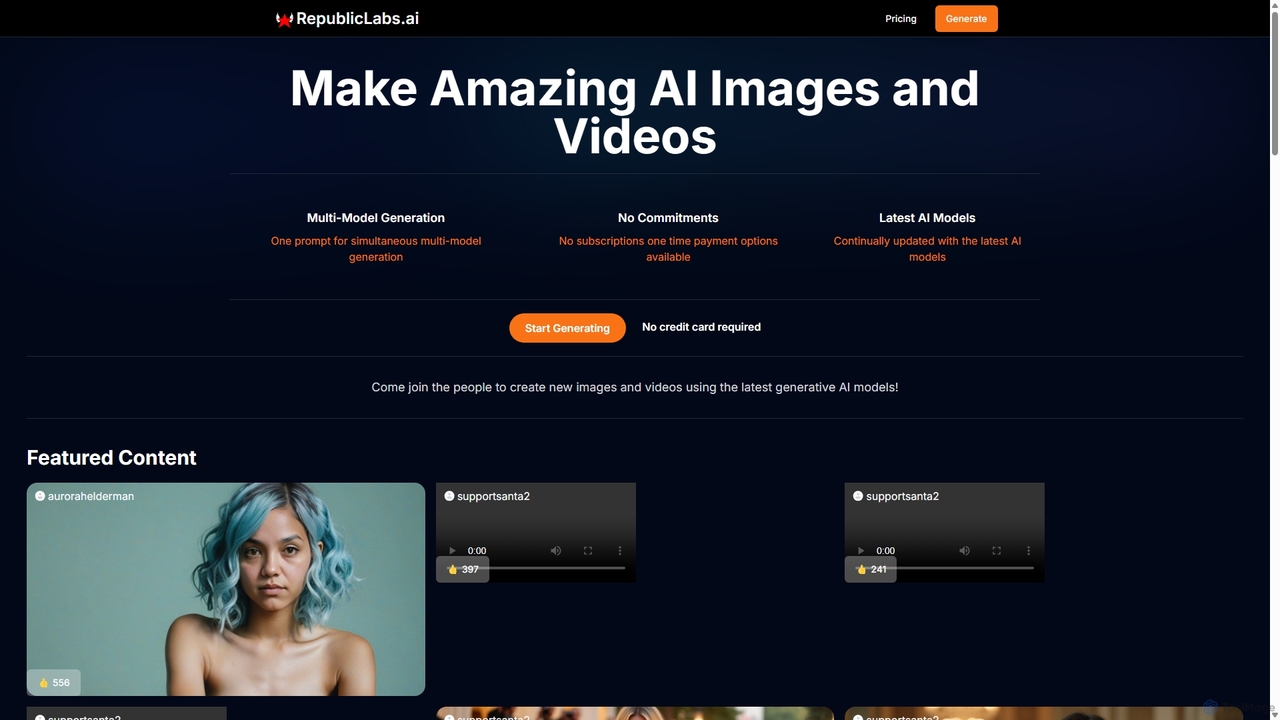This screenshot has width=1280, height=720.
Task: Click the orange Generate button in header
Action: tap(966, 19)
